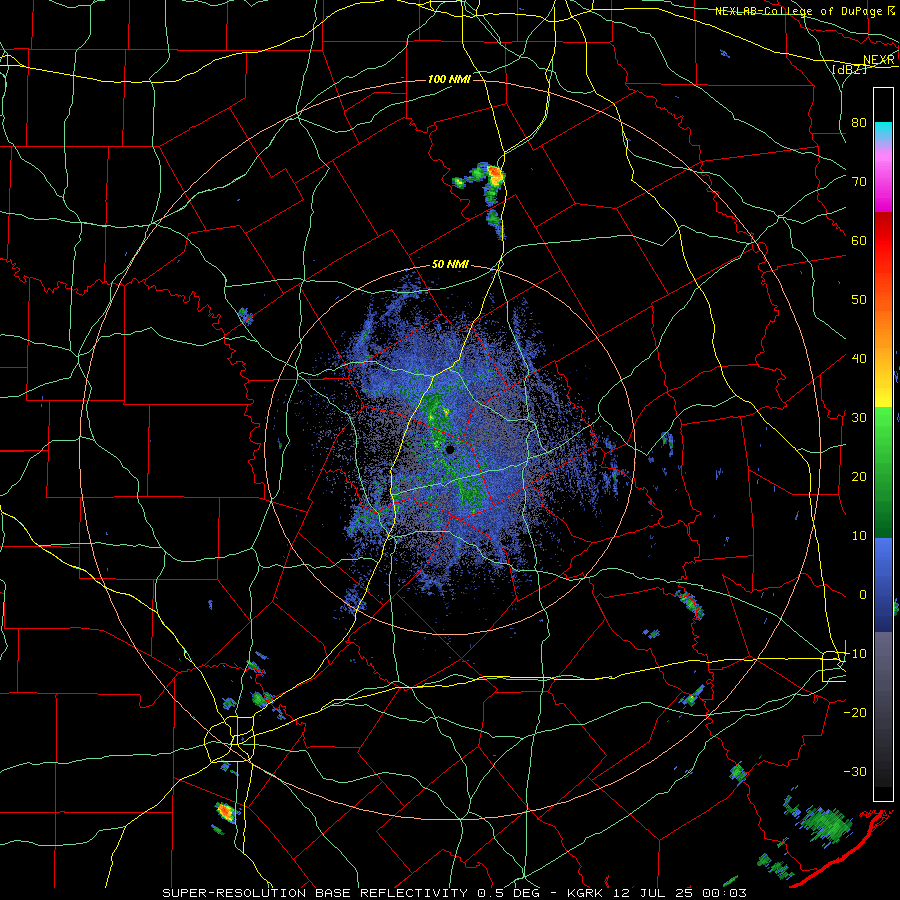Click the 70 value on the reflectivity scale
Screen dimensions: 900x900
click(859, 181)
